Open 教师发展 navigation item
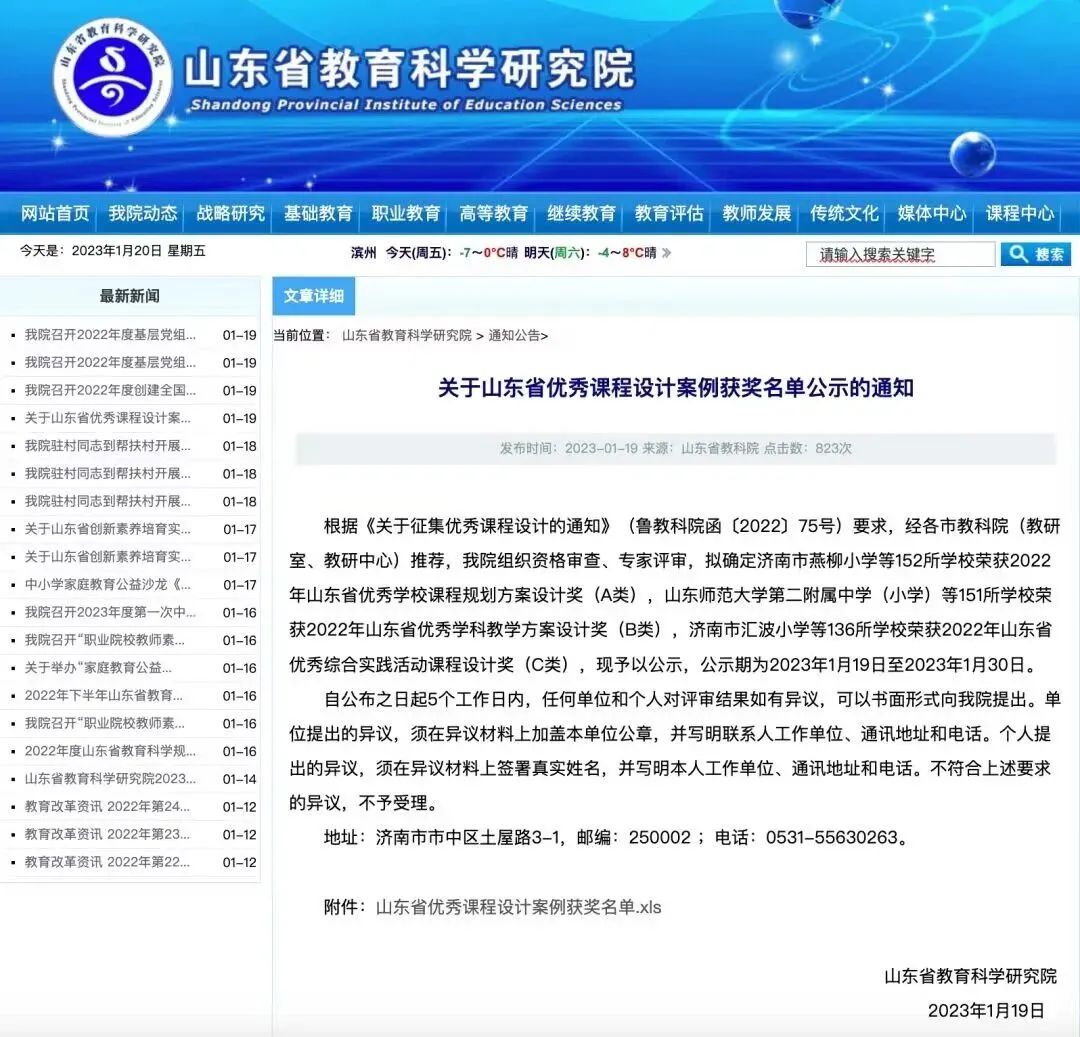This screenshot has height=1037, width=1080. (756, 213)
